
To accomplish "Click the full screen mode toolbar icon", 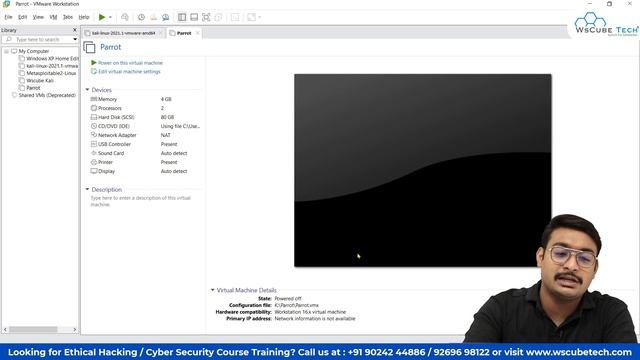I will 206,17.
